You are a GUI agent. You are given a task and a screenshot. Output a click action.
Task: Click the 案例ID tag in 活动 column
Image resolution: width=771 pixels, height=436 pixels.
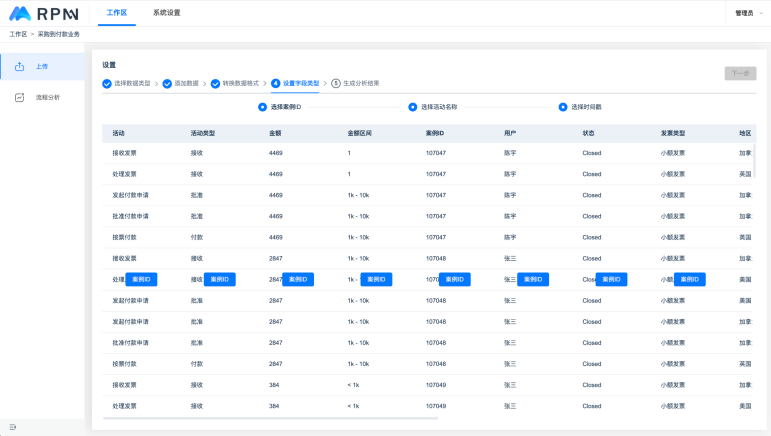pos(141,280)
